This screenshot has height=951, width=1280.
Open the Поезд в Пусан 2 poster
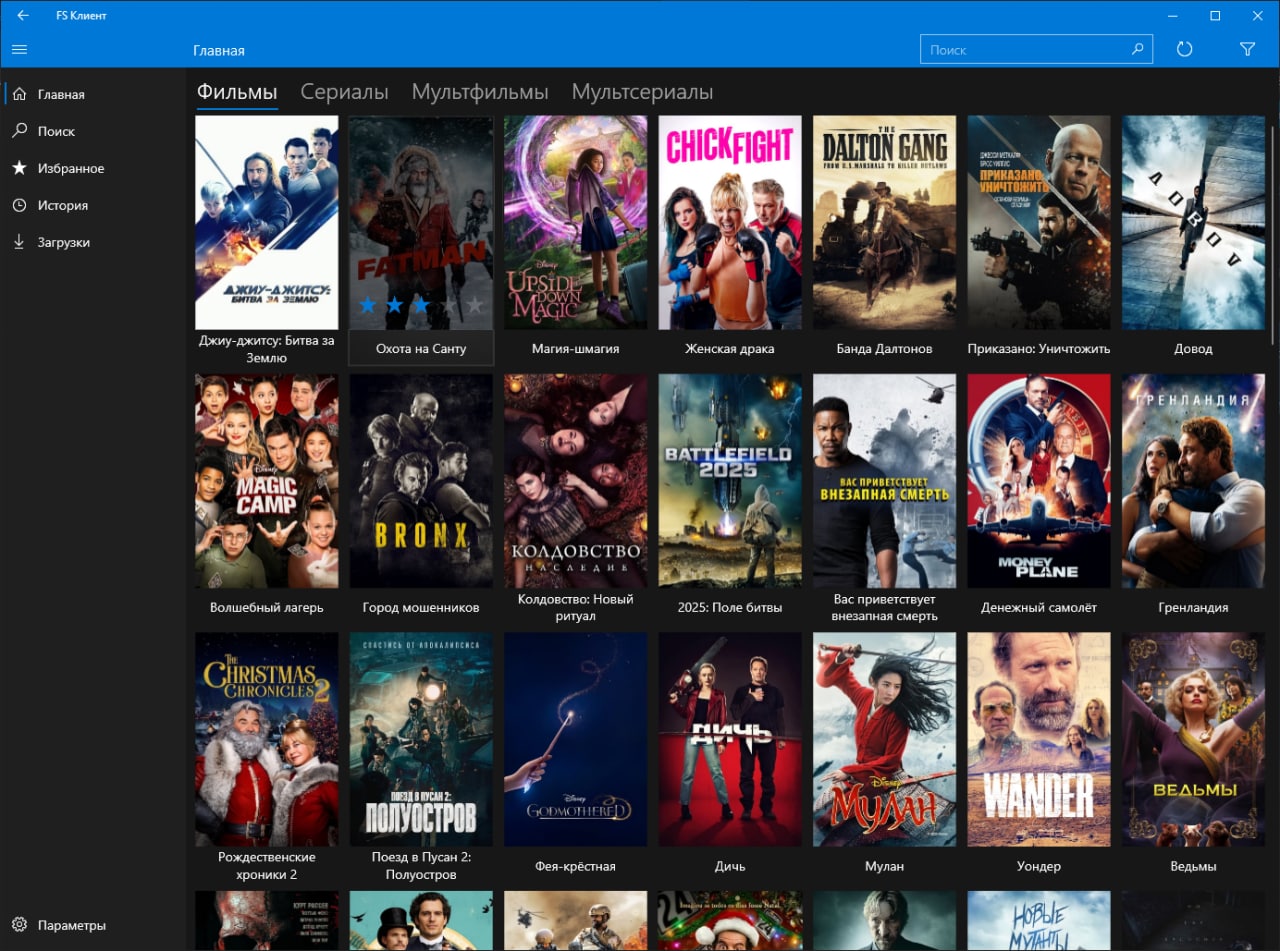click(421, 740)
